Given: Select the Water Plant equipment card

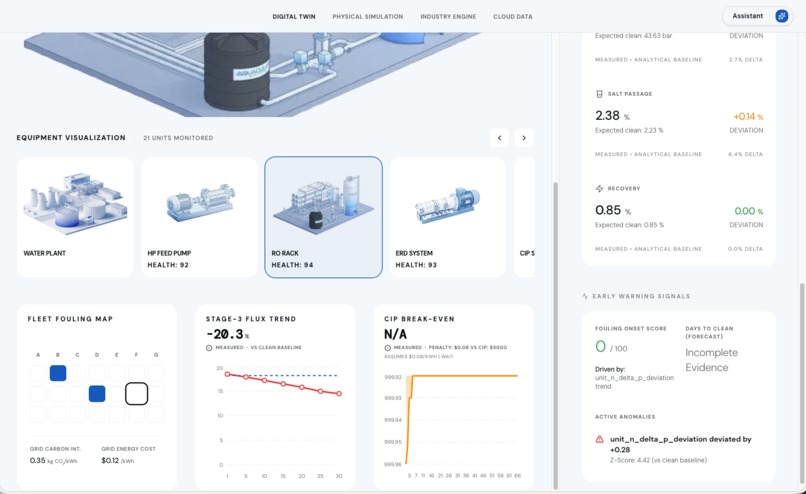Looking at the screenshot, I should click(x=75, y=217).
